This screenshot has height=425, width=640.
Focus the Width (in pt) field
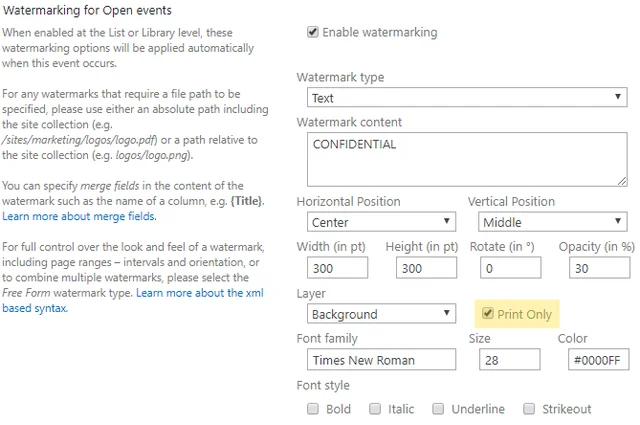pos(338,268)
